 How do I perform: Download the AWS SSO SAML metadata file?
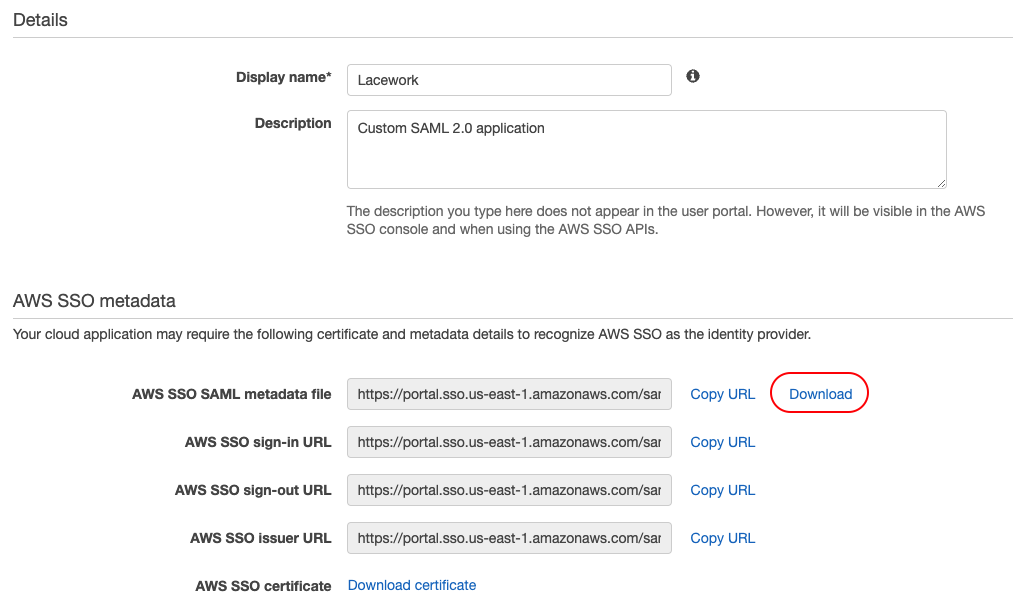point(820,394)
